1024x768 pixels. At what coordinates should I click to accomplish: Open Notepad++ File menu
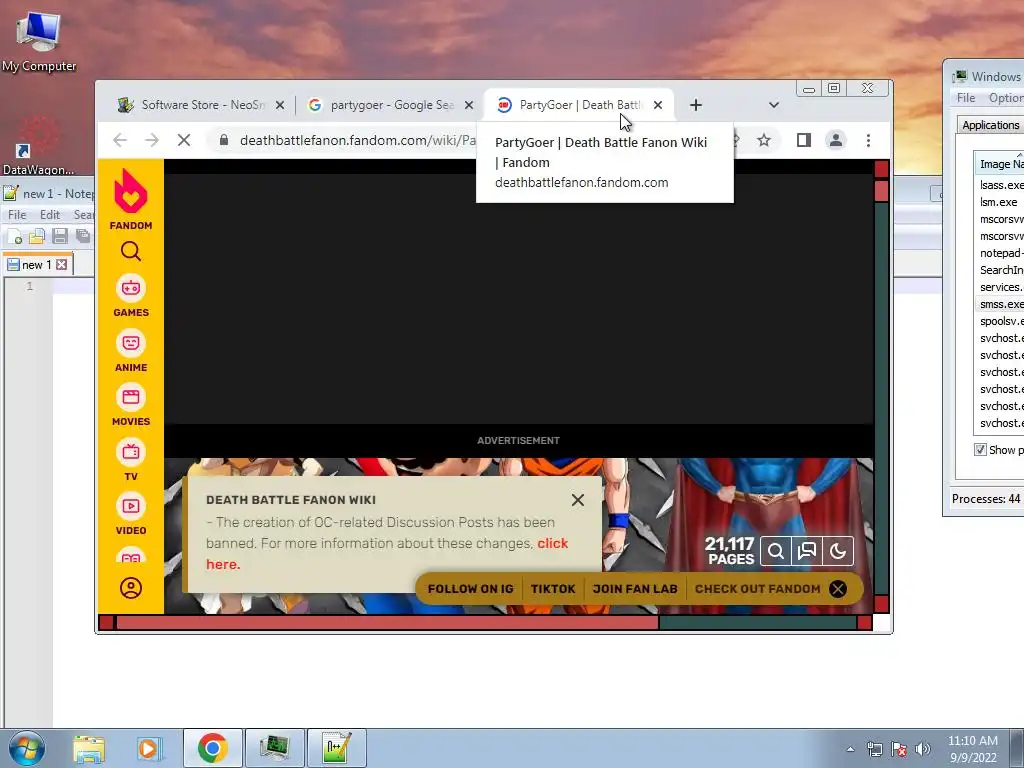tap(17, 215)
